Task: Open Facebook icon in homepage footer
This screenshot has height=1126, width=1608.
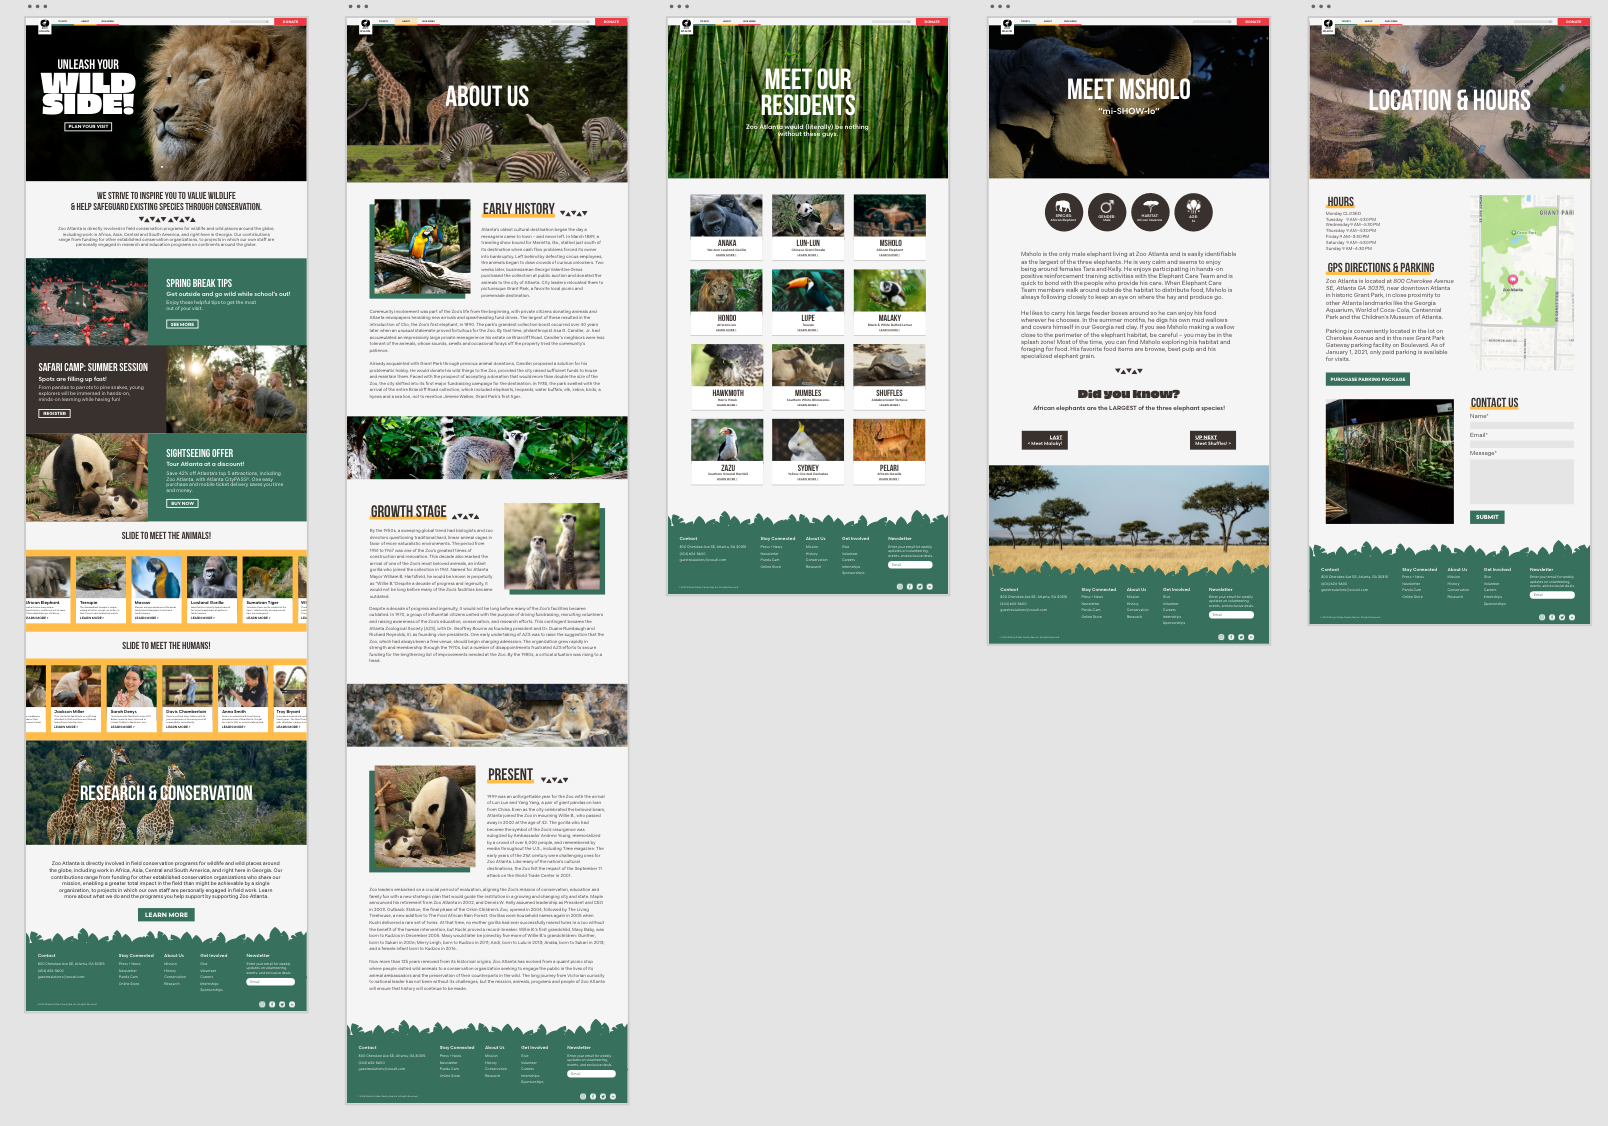Action: [272, 1004]
